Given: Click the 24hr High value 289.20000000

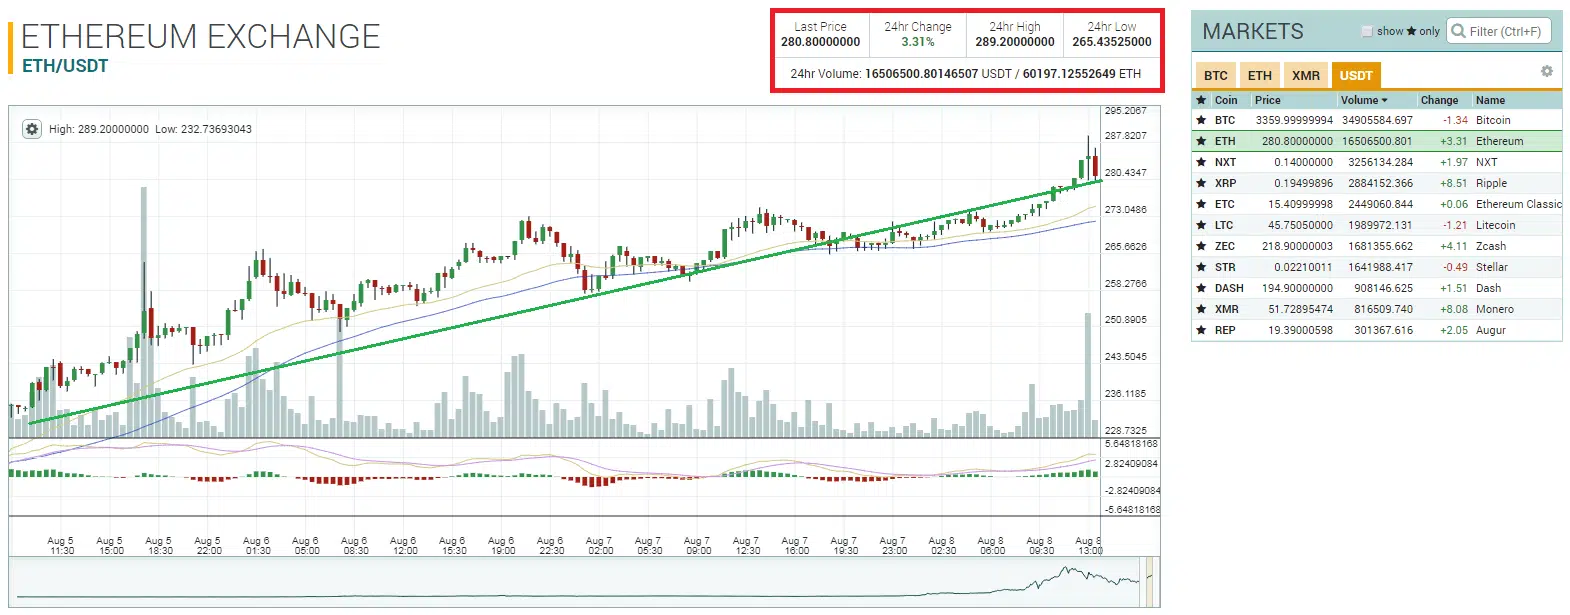Looking at the screenshot, I should pyautogui.click(x=1015, y=42).
